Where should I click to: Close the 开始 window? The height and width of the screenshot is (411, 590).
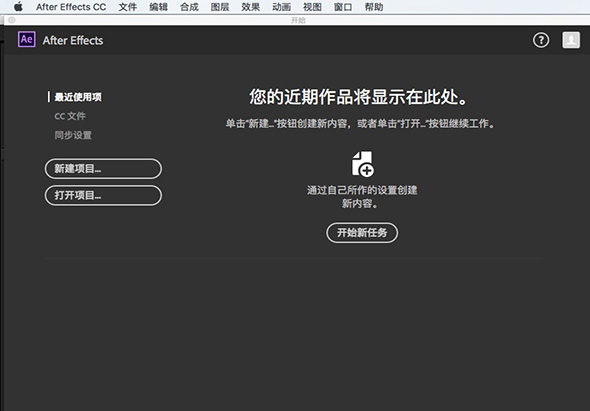(x=12, y=20)
